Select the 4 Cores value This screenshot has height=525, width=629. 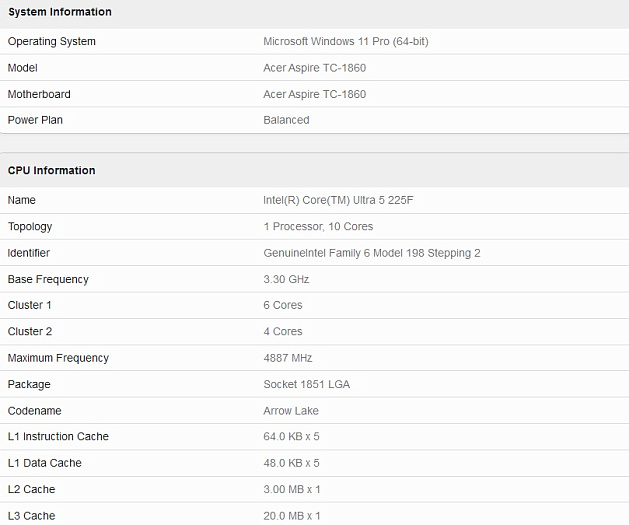pos(283,332)
